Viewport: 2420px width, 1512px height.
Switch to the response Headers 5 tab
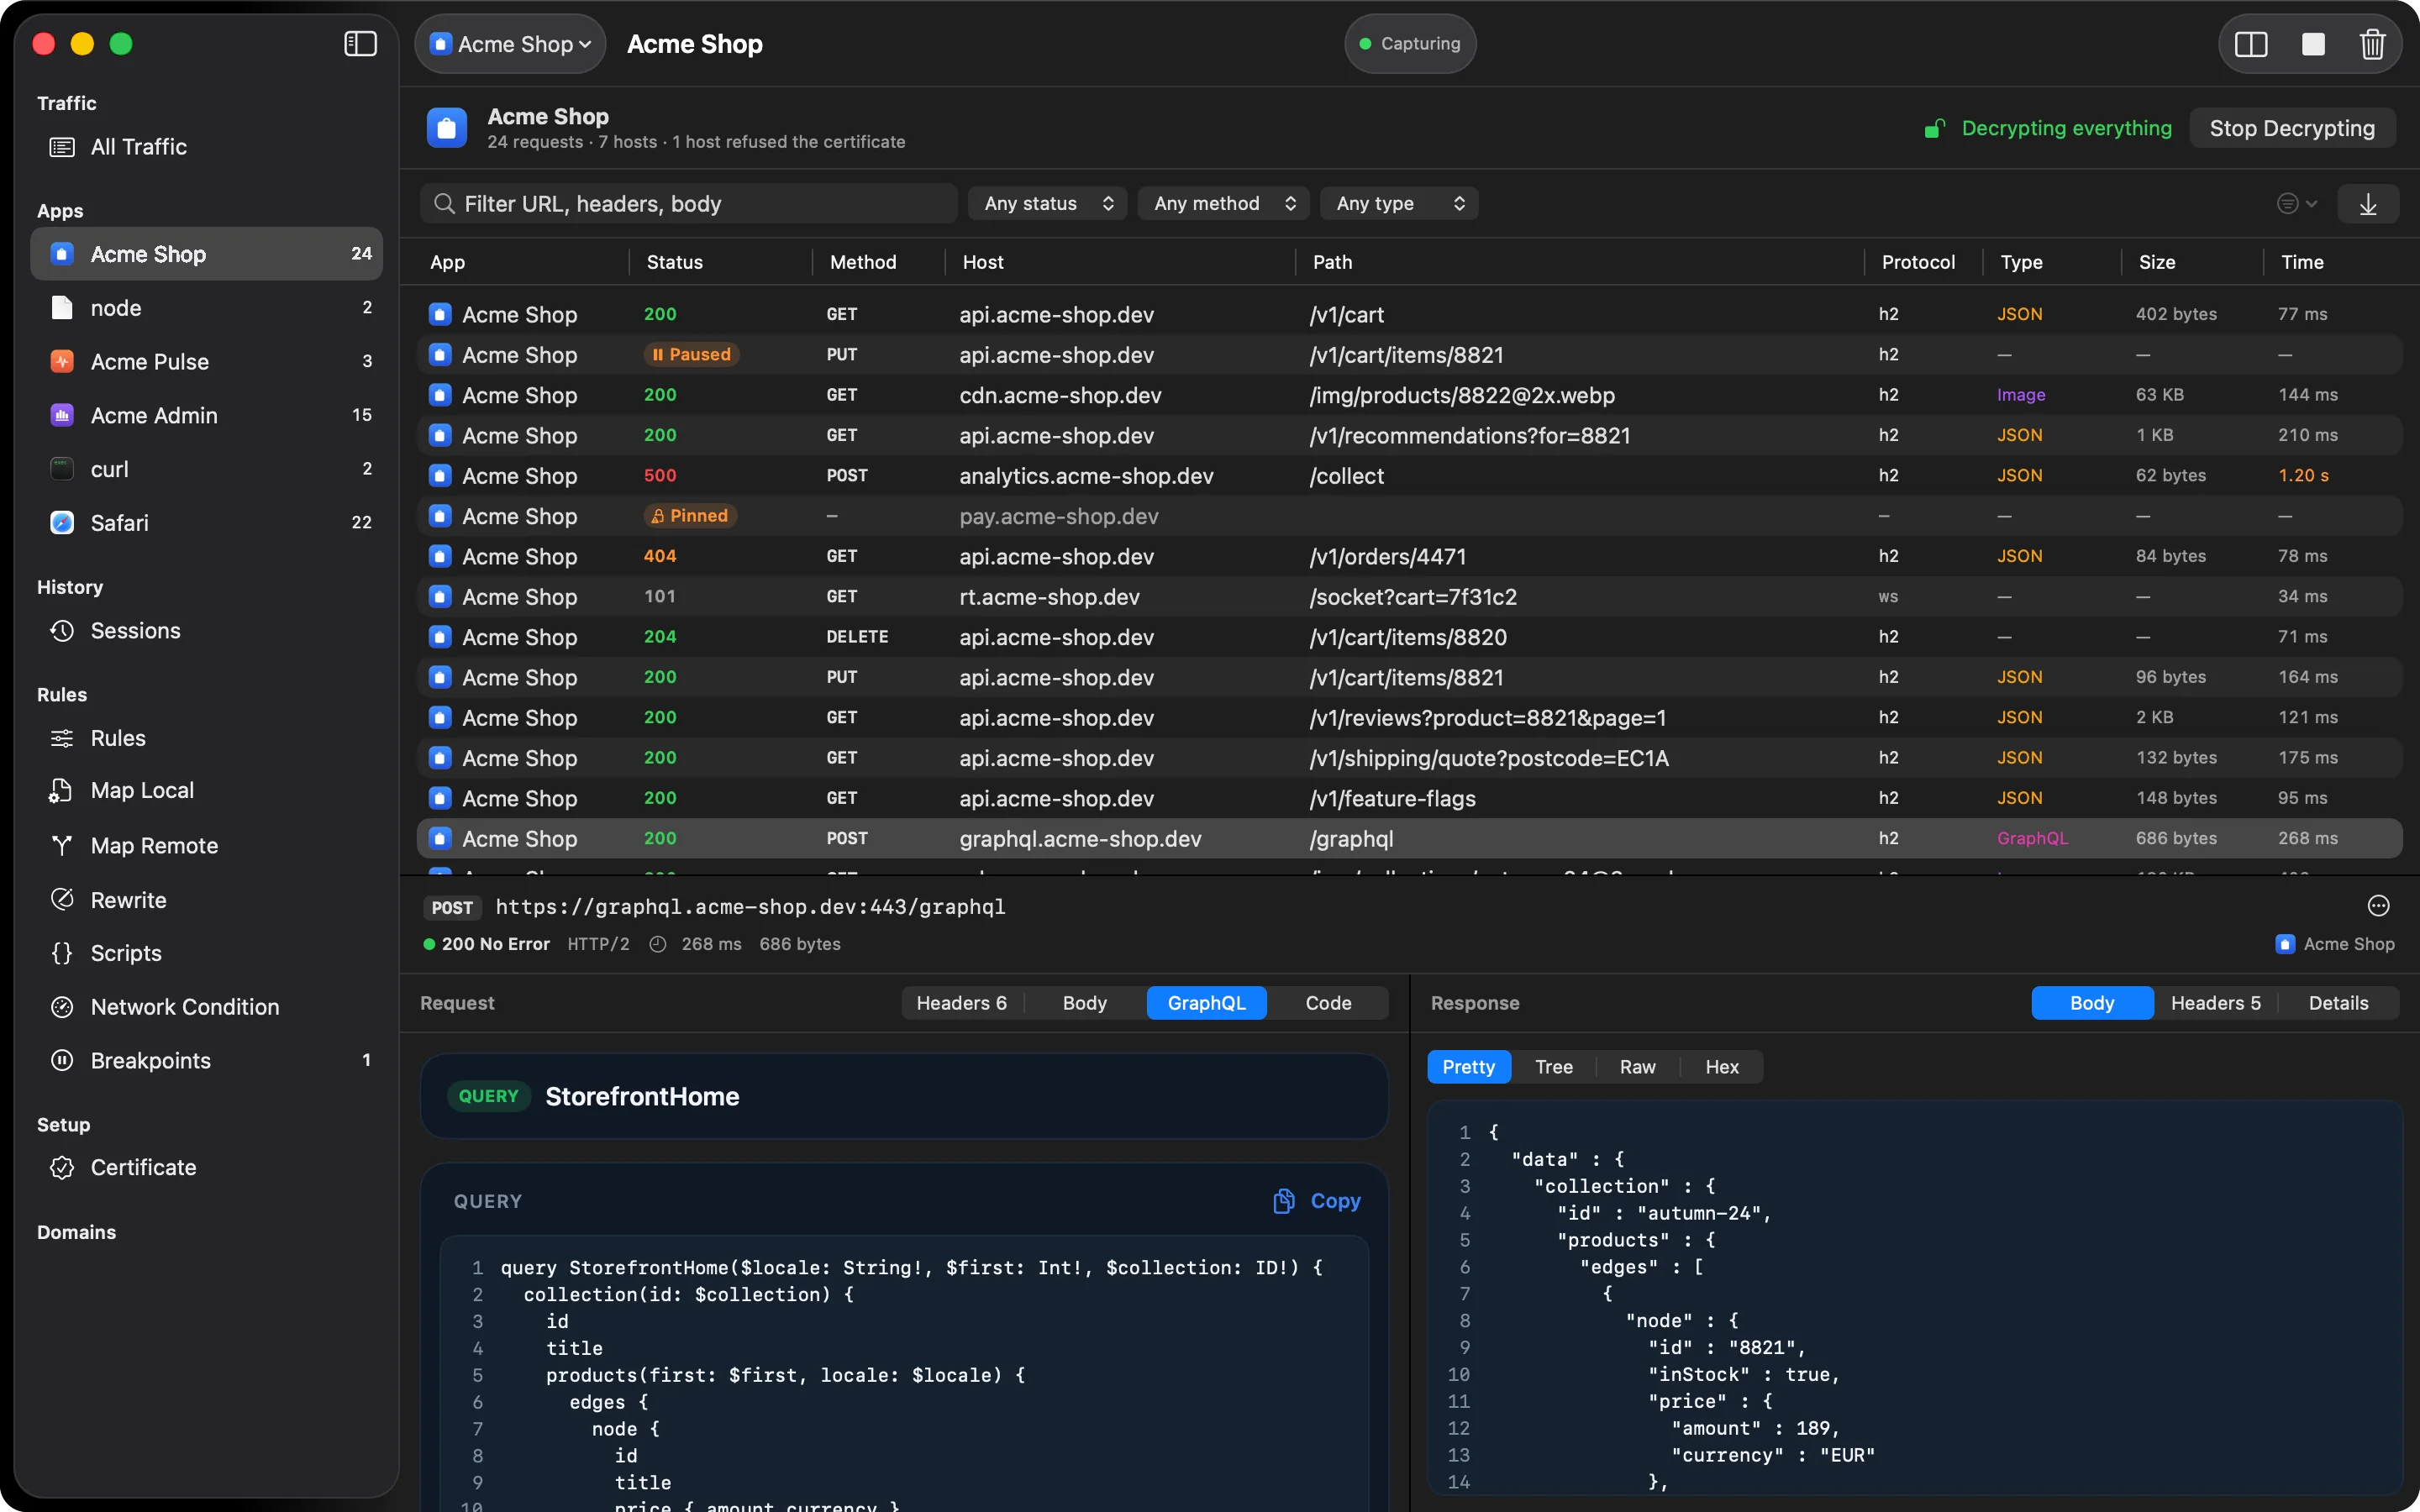click(x=2215, y=1003)
